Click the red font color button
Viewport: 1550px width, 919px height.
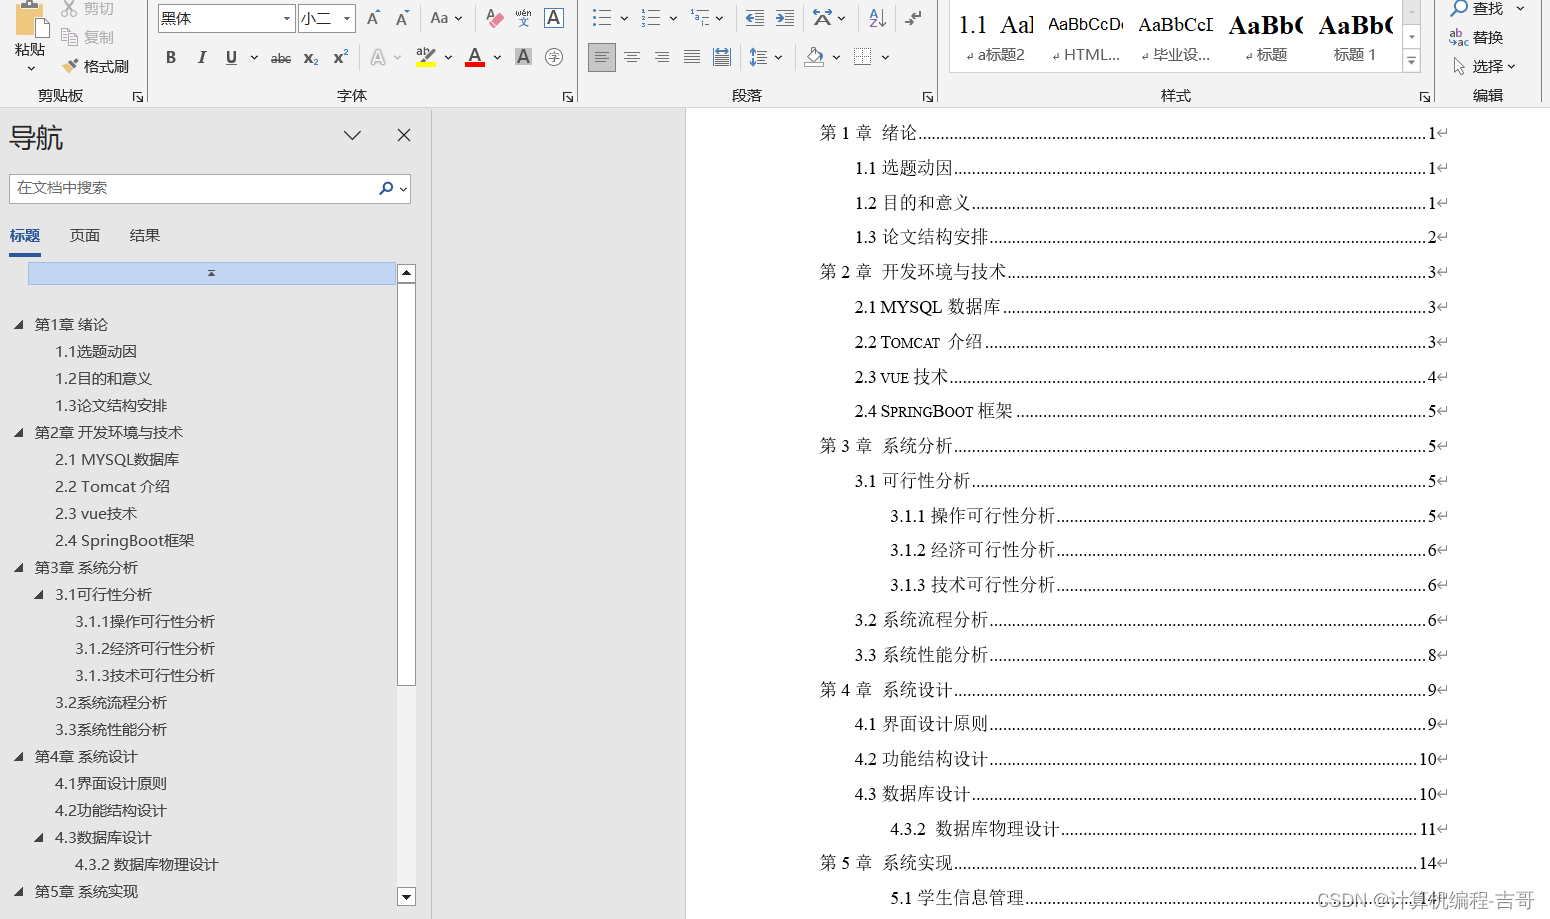click(x=475, y=57)
